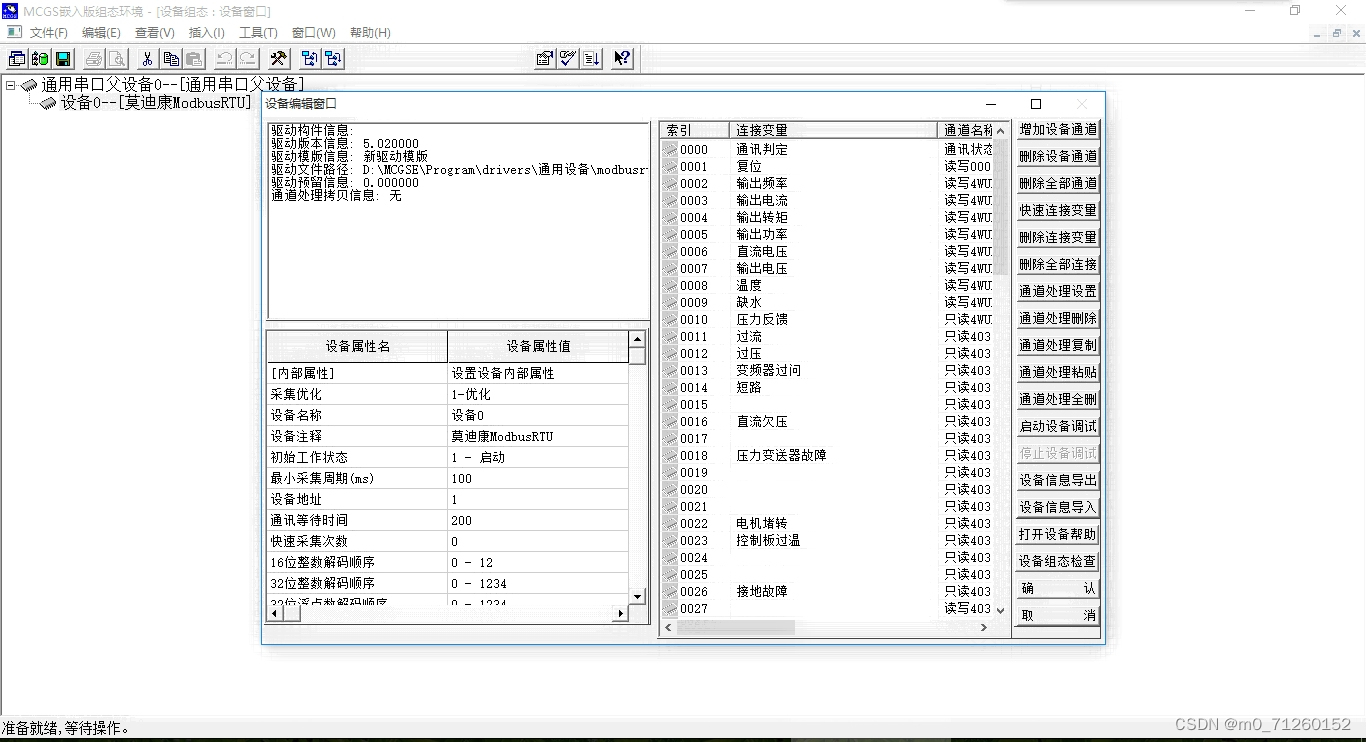This screenshot has width=1366, height=742.
Task: Select 设备0--[莫迪康ModbusRTU] tree item
Action: click(156, 103)
